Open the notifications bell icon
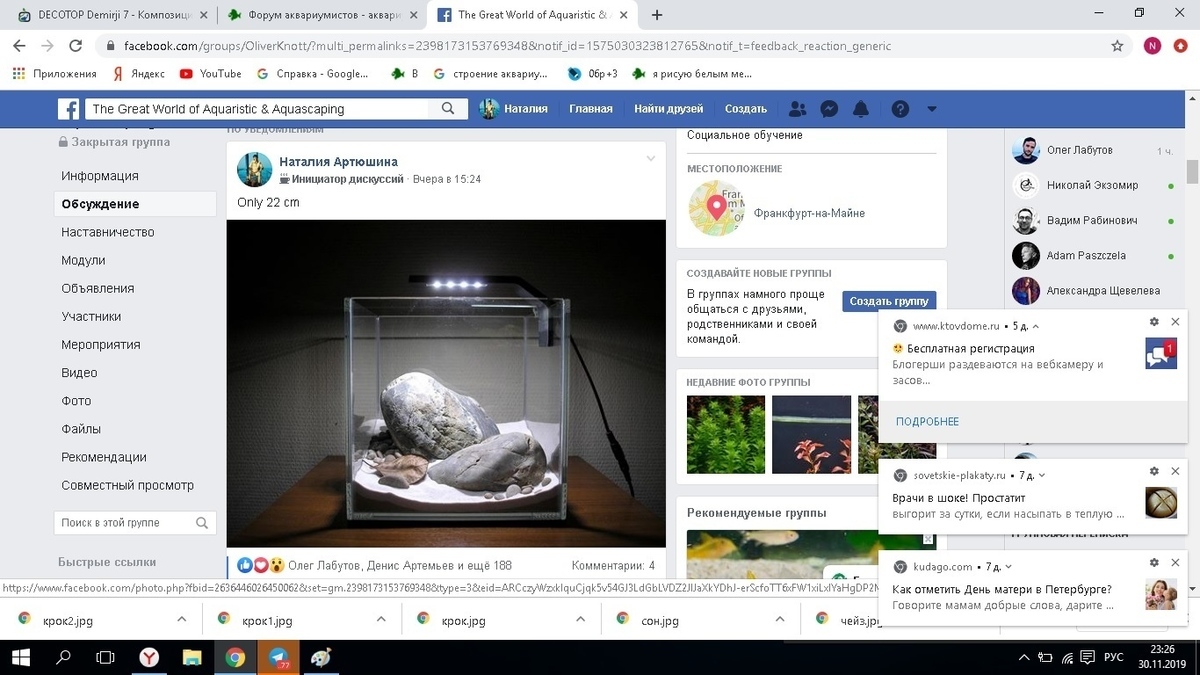Viewport: 1200px width, 675px height. click(x=861, y=109)
